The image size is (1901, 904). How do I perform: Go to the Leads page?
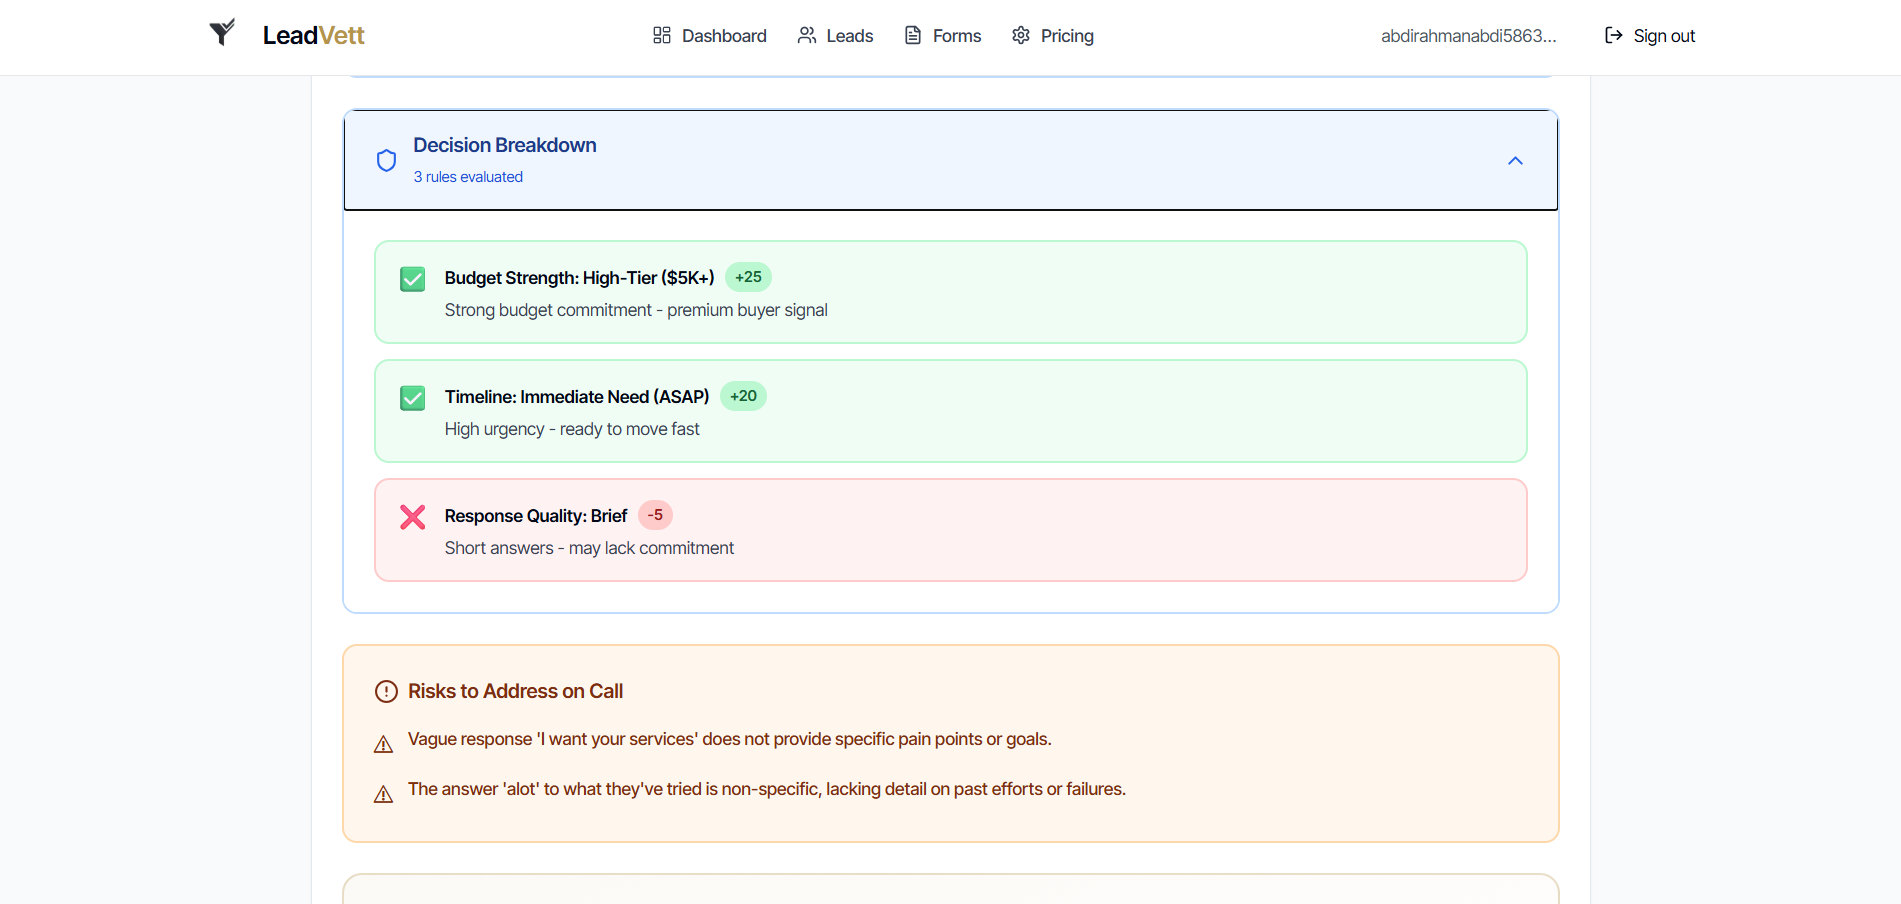[x=835, y=36]
